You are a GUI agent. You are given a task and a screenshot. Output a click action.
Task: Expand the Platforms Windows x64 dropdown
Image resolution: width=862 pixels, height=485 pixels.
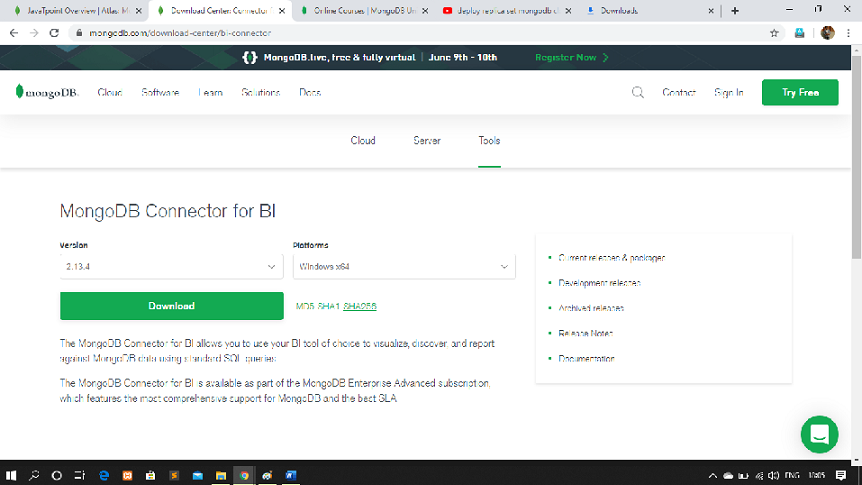click(x=404, y=267)
